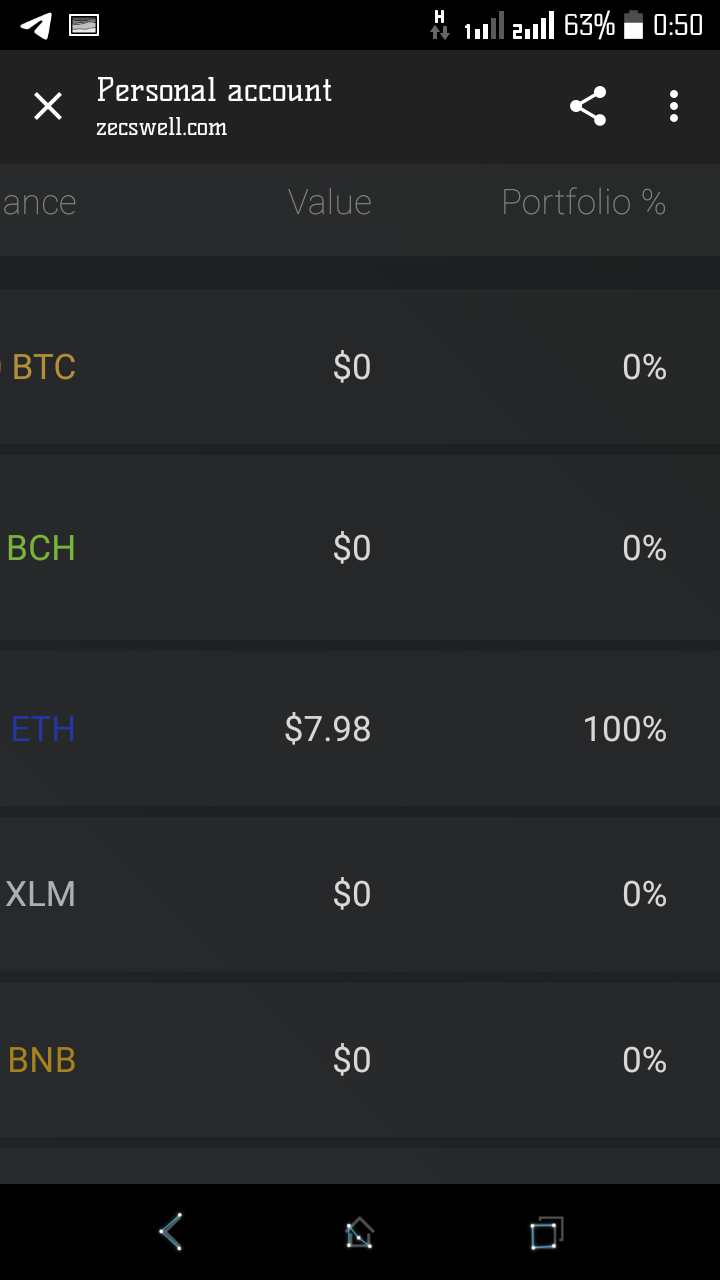
Task: Tap the zecswell.com address text
Action: [162, 128]
